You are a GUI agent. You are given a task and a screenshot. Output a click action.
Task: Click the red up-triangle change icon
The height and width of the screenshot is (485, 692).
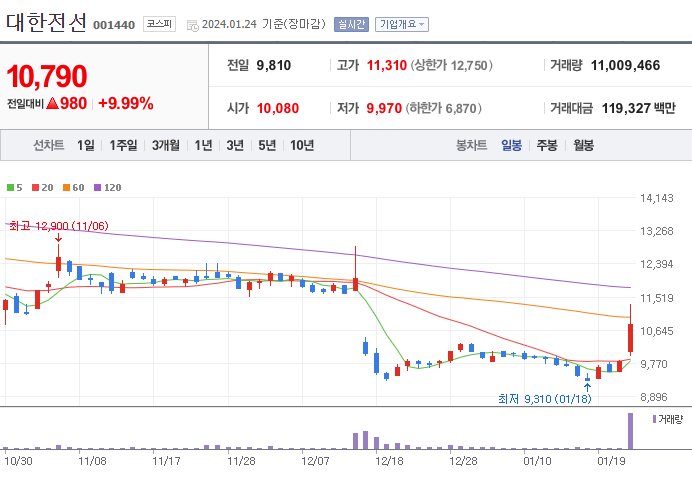[x=53, y=103]
